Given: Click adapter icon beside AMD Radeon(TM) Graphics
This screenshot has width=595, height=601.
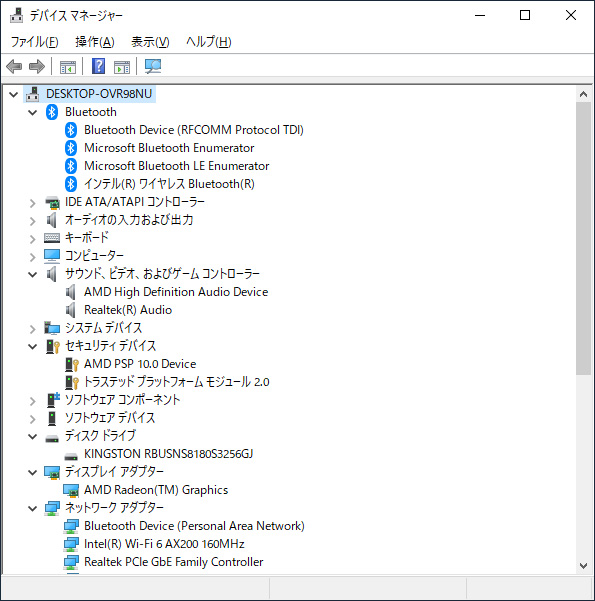Looking at the screenshot, I should pyautogui.click(x=71, y=490).
